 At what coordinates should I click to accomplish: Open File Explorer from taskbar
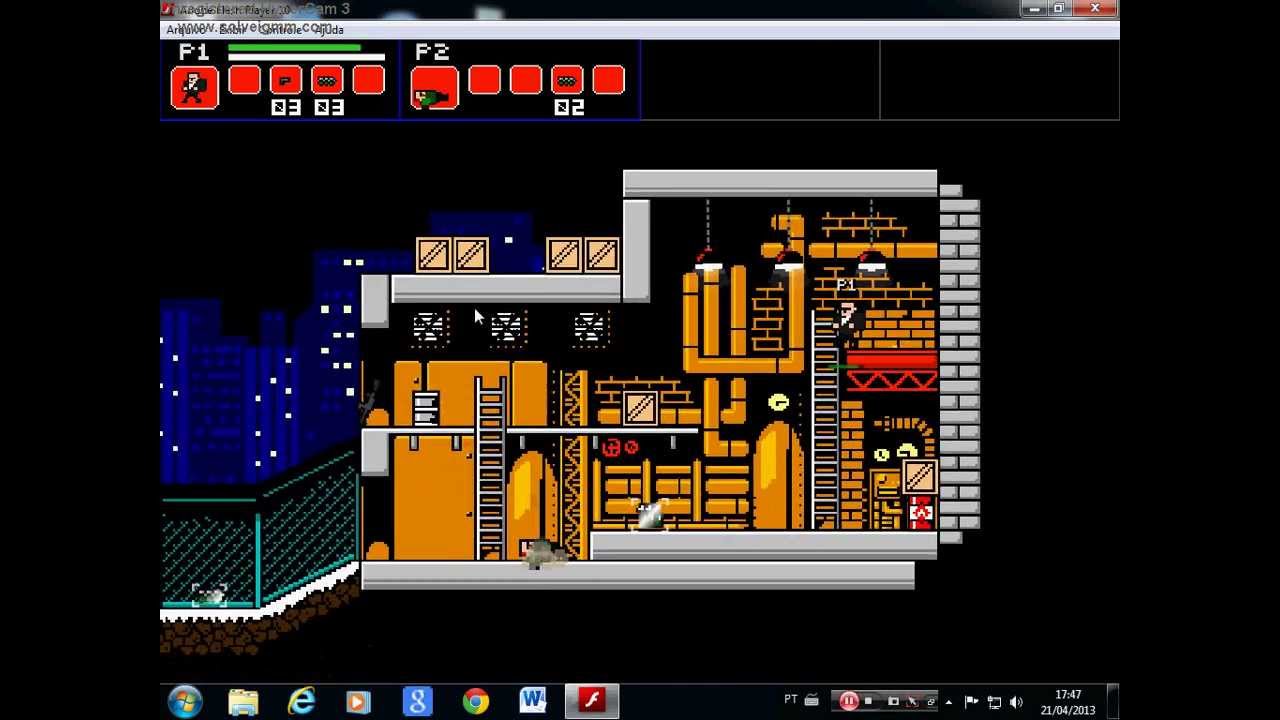pyautogui.click(x=243, y=701)
